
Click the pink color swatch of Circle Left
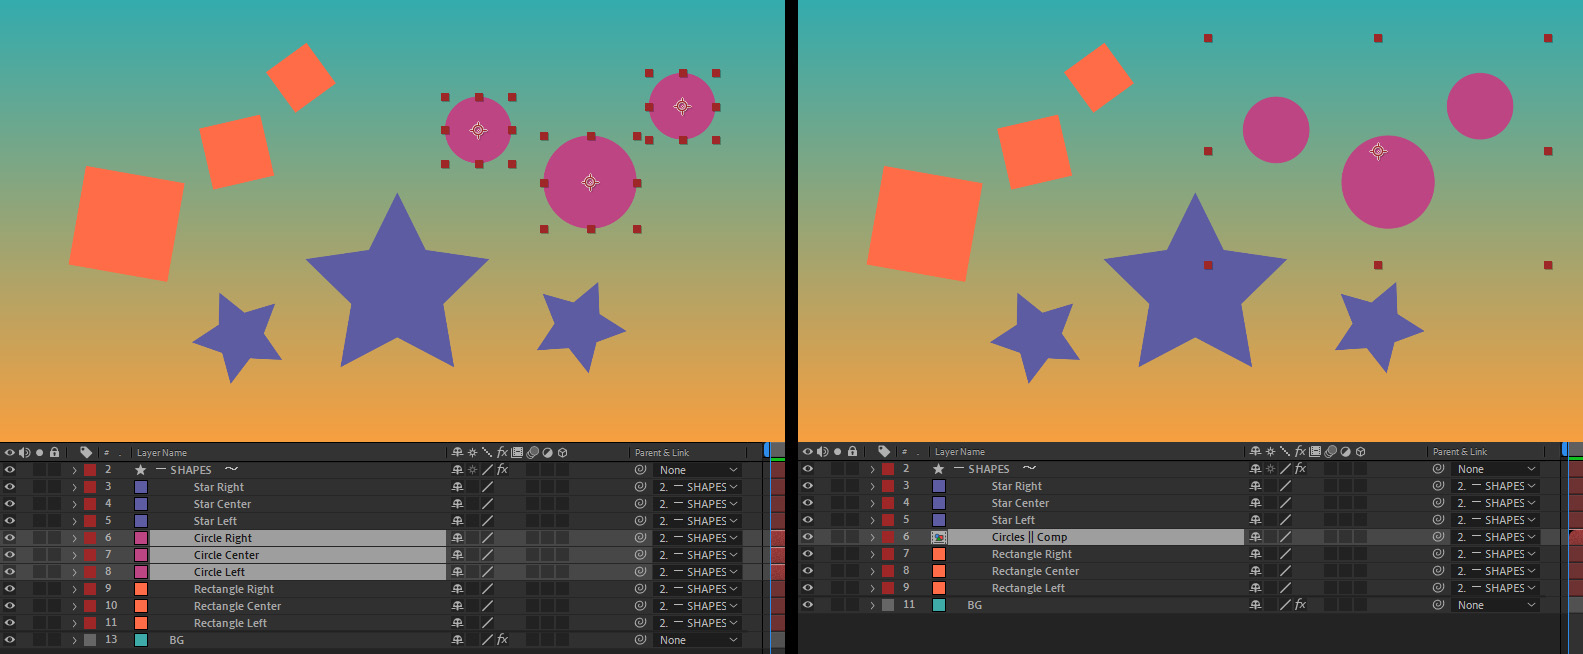tap(141, 572)
